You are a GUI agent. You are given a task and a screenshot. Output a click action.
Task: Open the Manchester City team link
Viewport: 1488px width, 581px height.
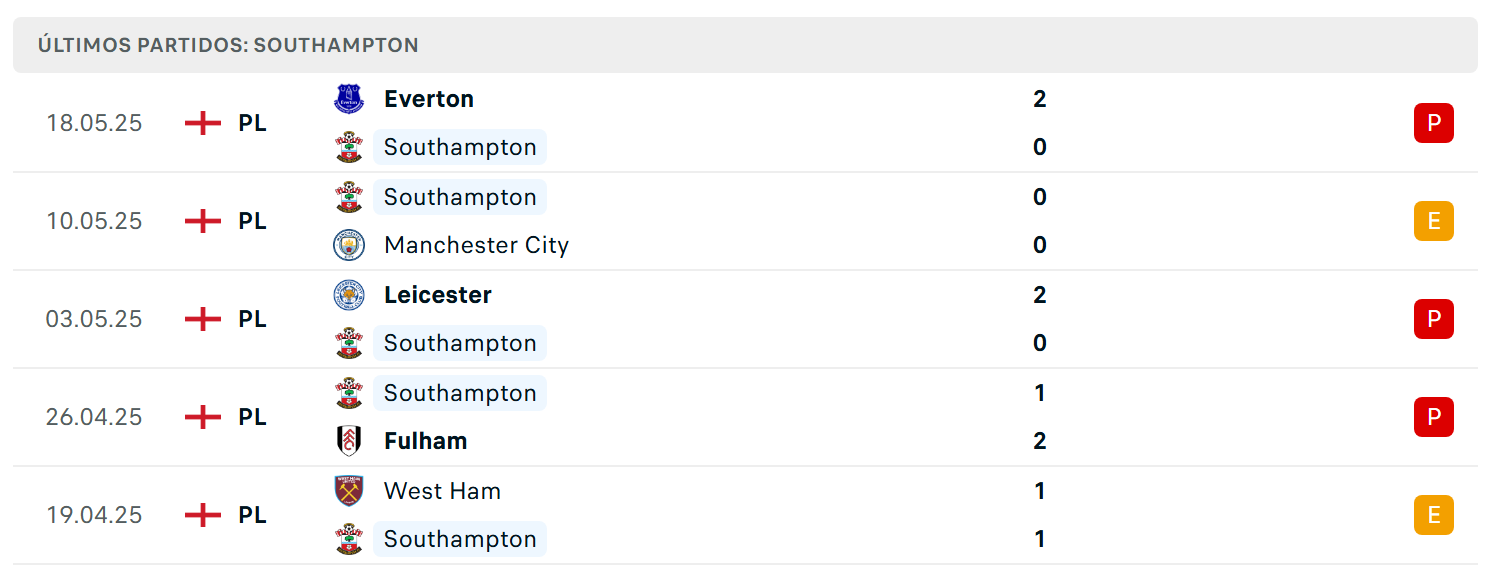tap(476, 245)
